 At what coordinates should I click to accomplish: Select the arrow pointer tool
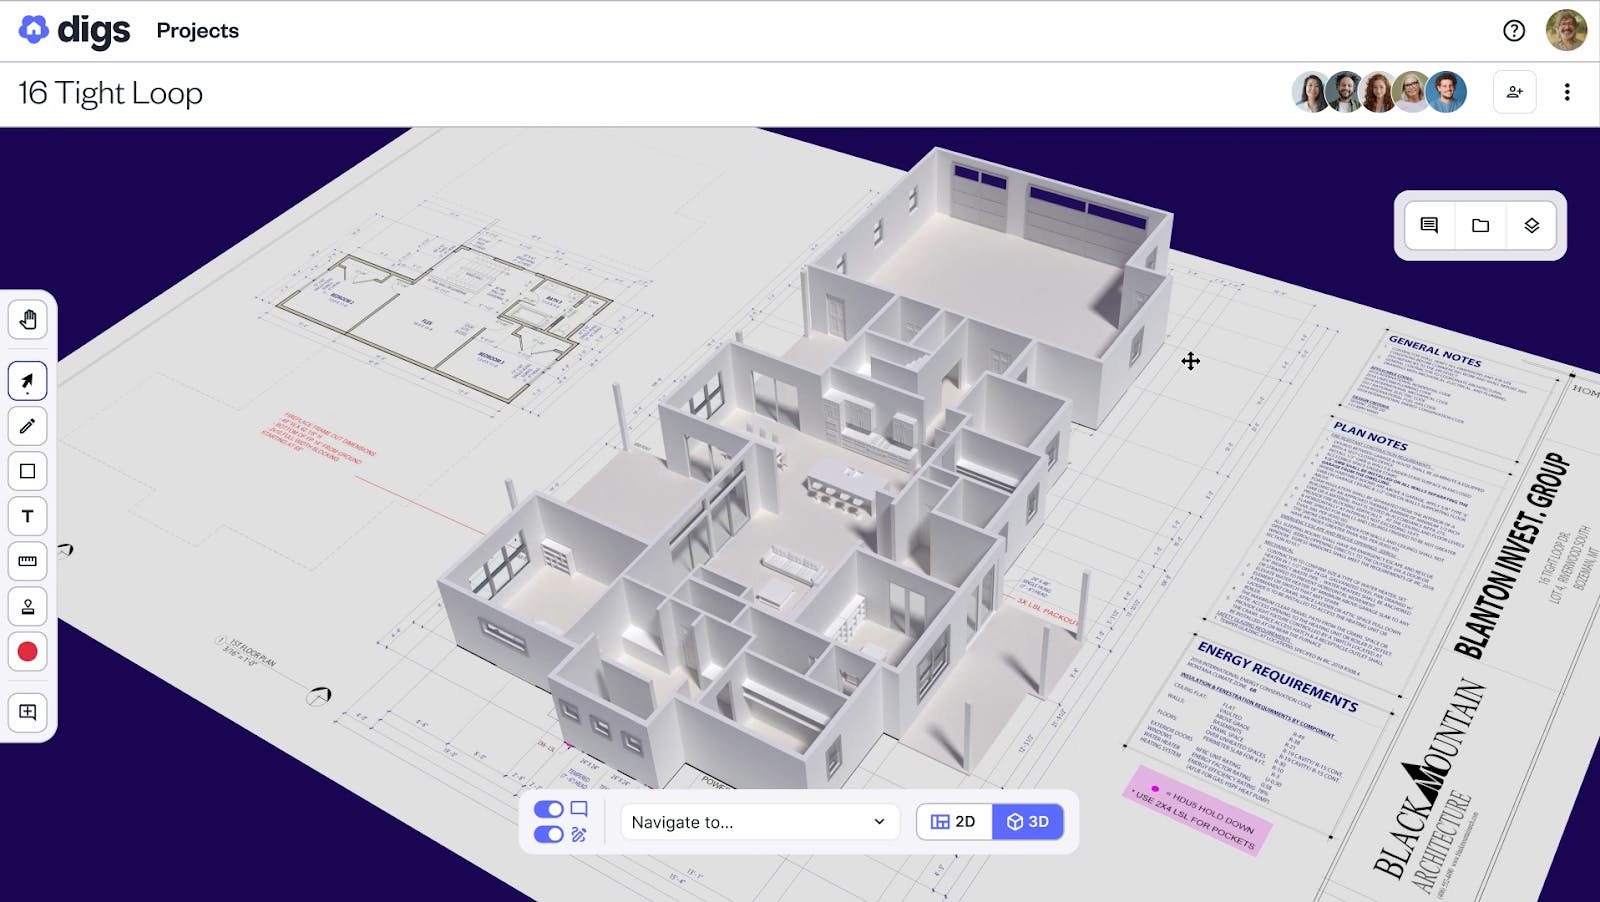(28, 381)
